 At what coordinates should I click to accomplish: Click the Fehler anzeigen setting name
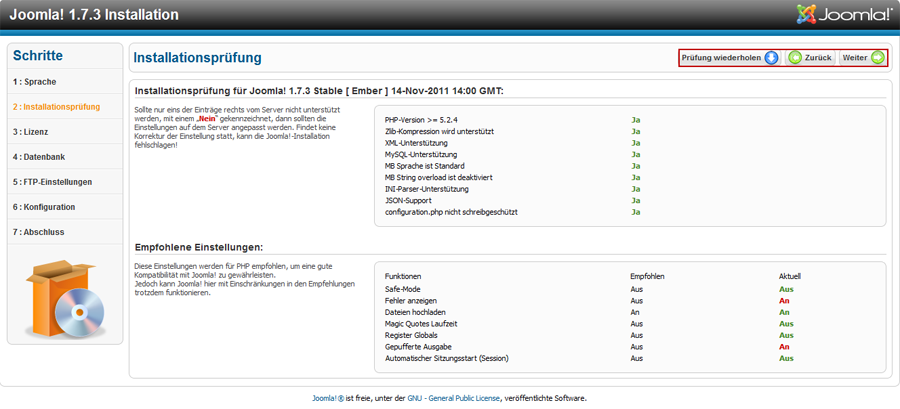[x=409, y=301]
